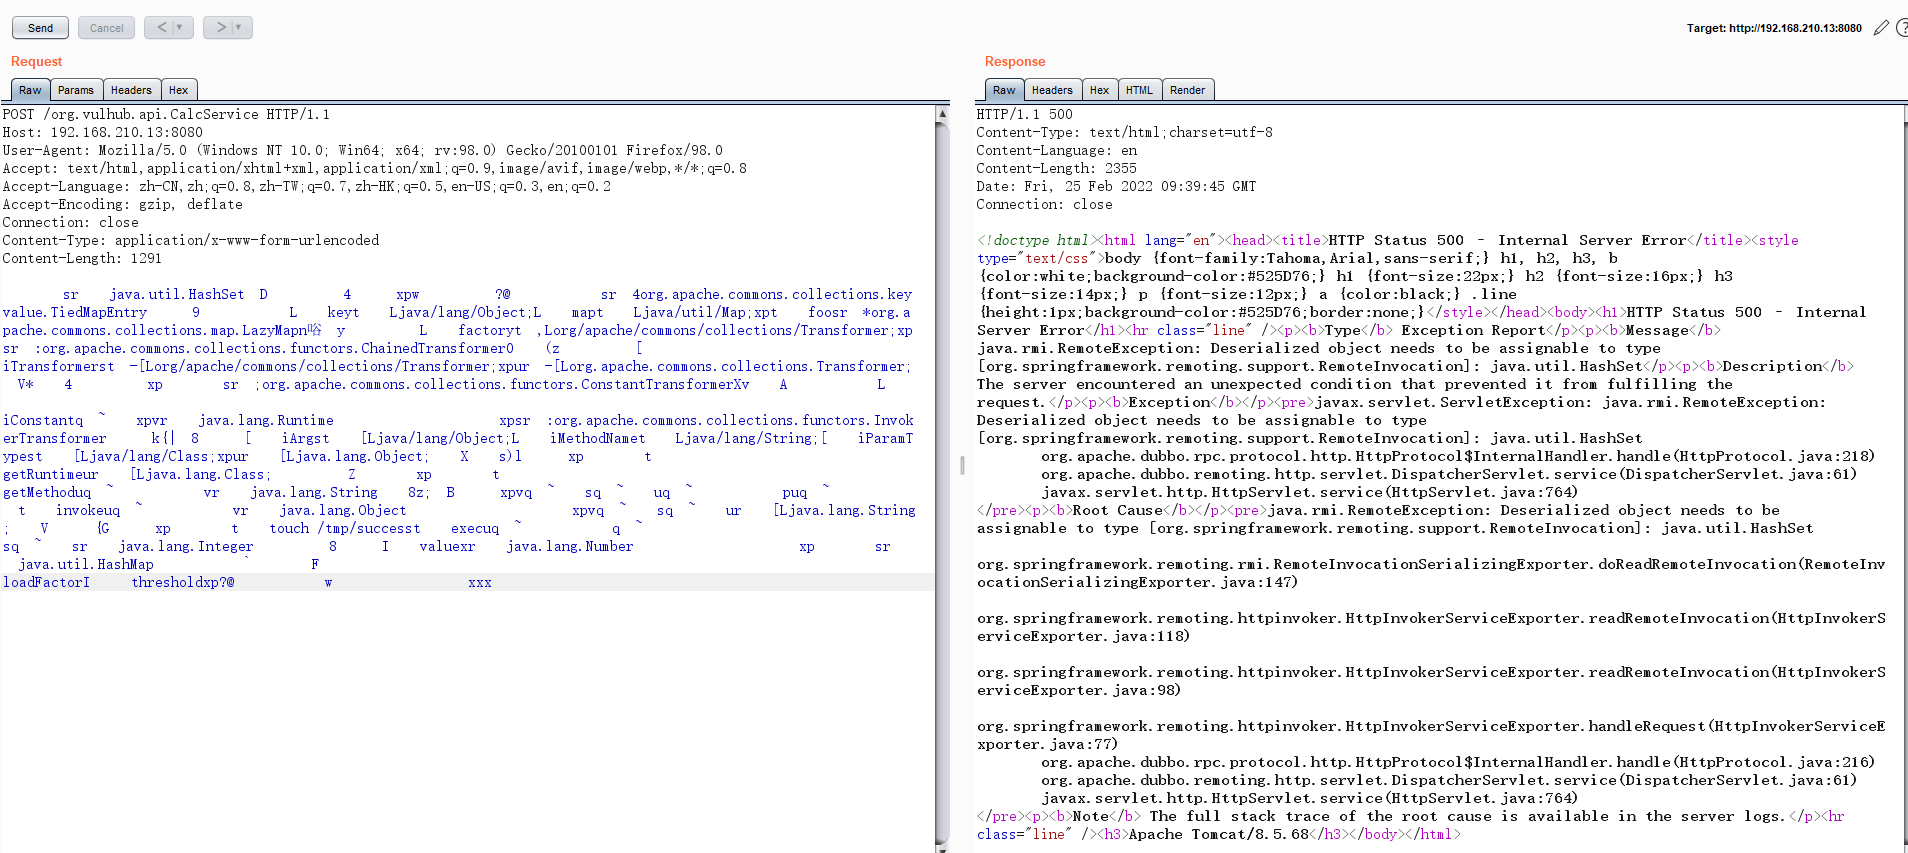1908x853 pixels.
Task: Open the Headers tab in the Response panel
Action: [x=1052, y=90]
